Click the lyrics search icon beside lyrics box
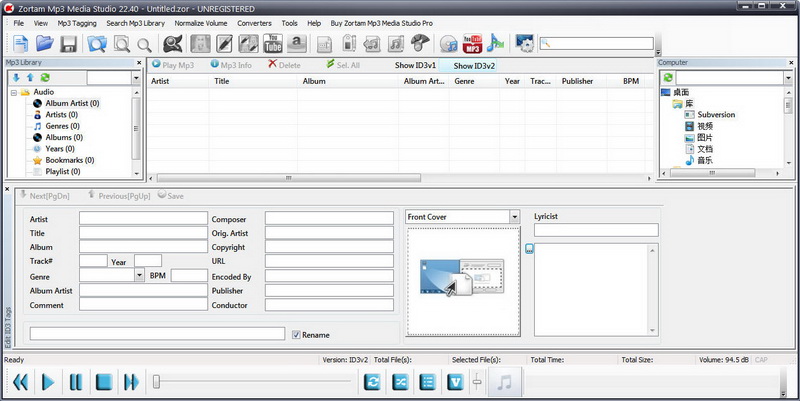Viewport: 800px width, 401px height. point(529,249)
